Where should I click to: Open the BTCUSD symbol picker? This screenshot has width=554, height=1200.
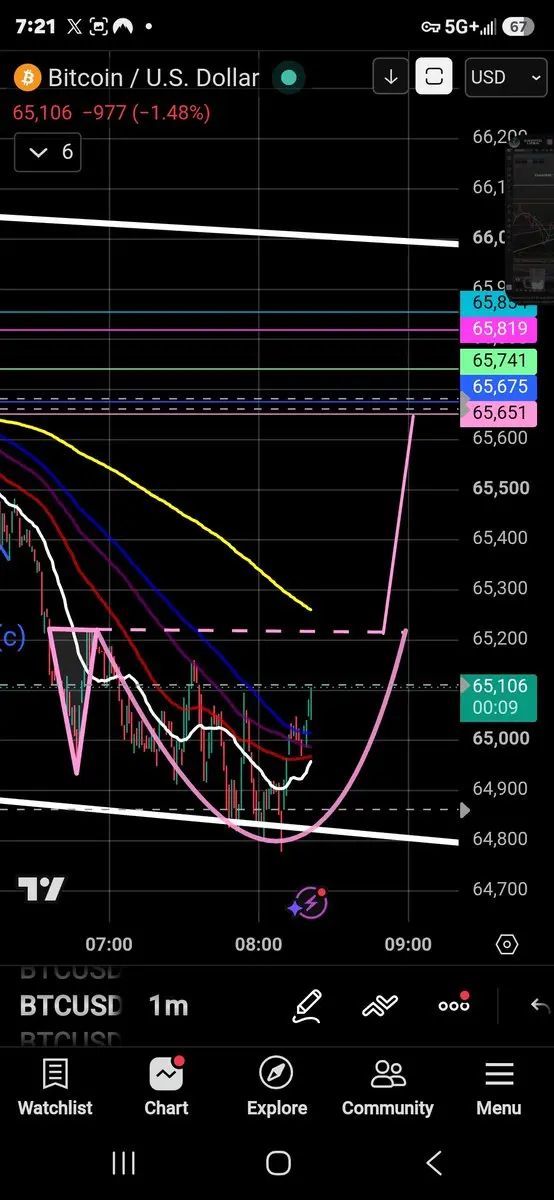coord(70,1005)
